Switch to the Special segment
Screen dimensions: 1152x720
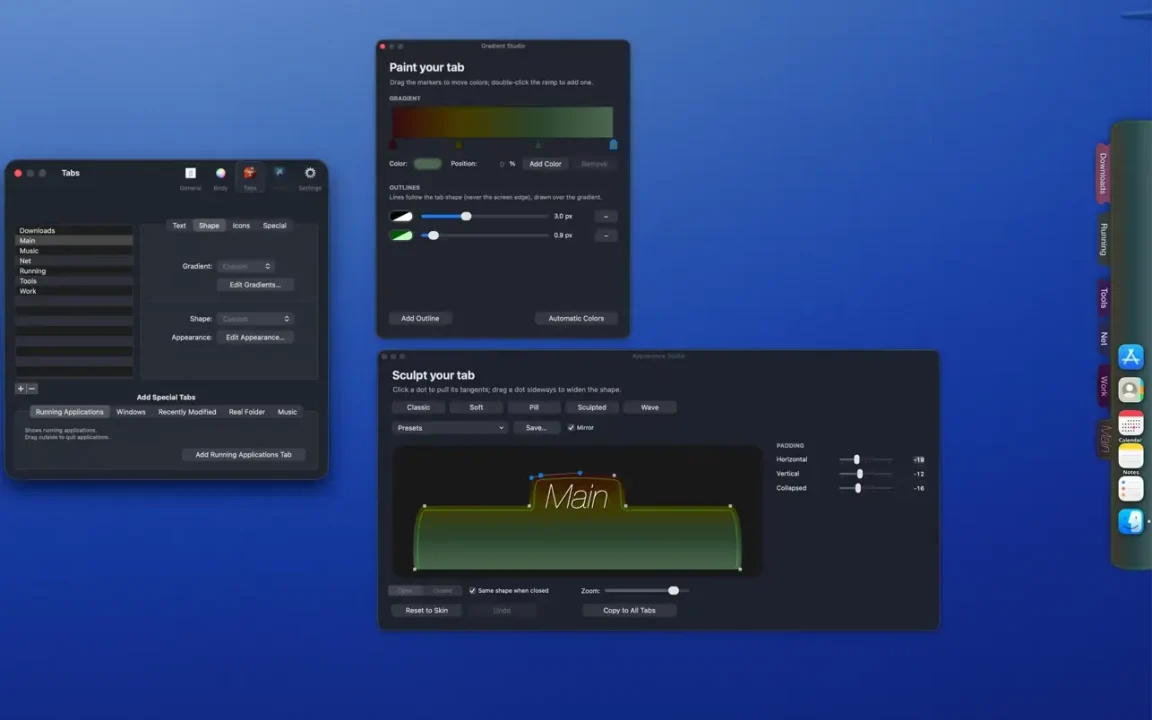tap(275, 226)
